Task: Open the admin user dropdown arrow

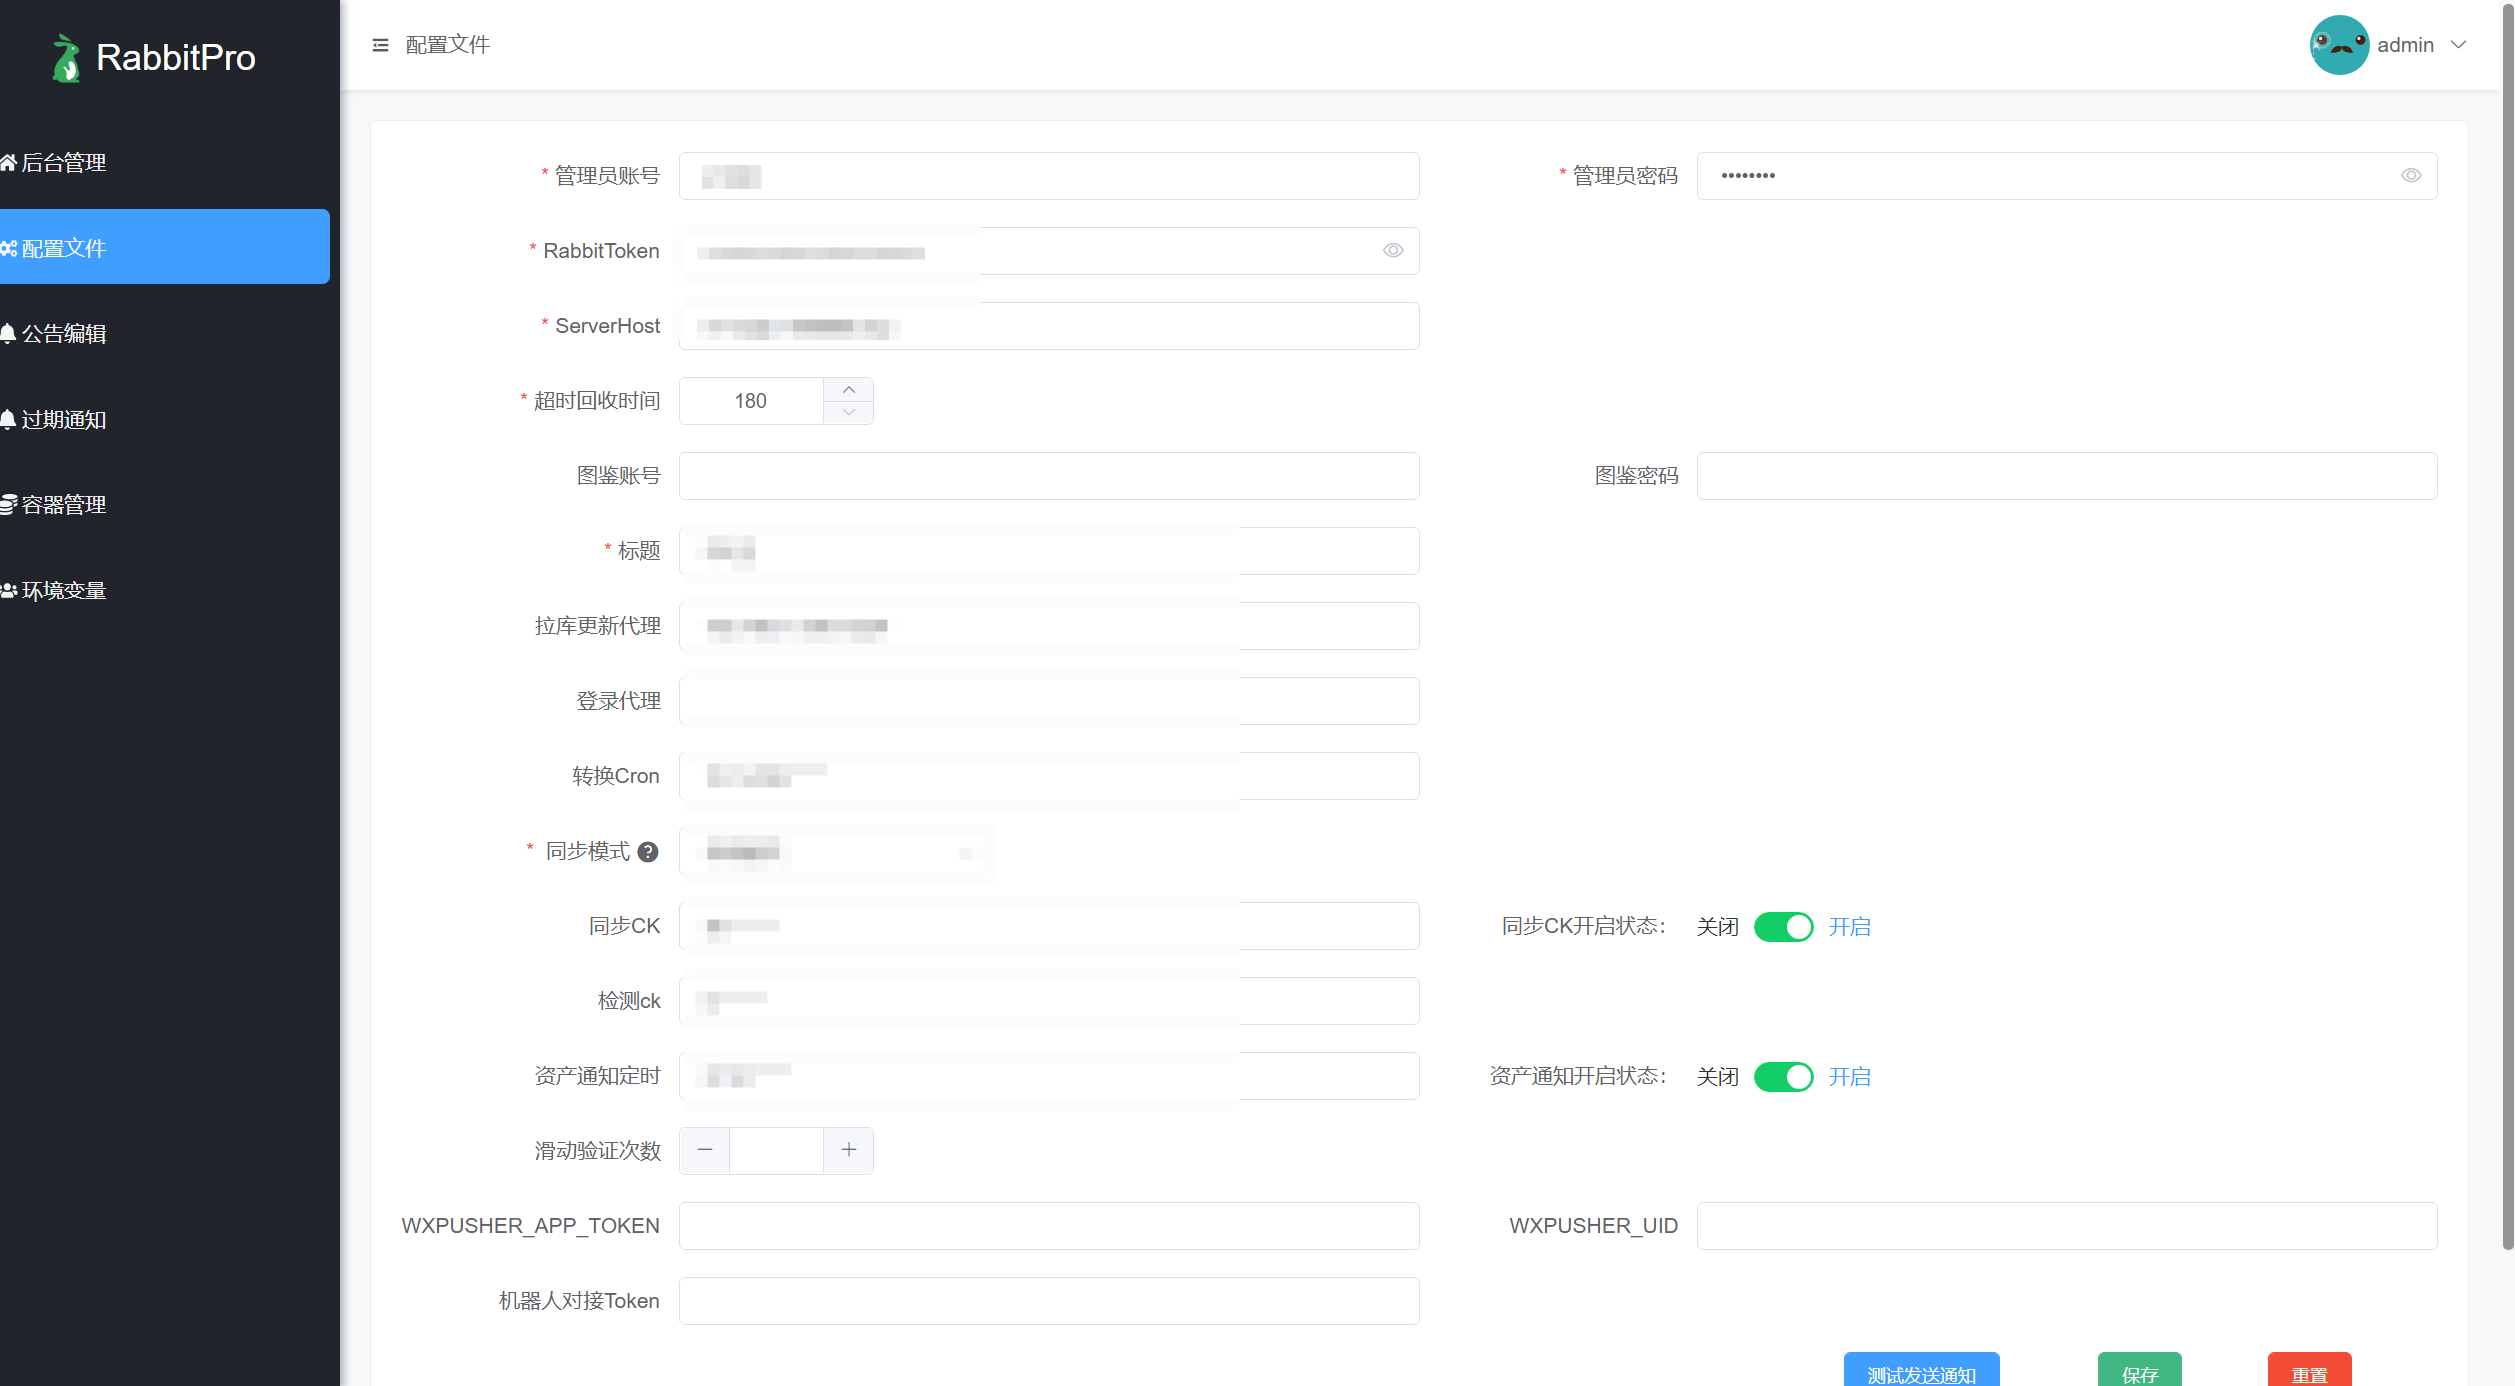Action: pos(2459,45)
